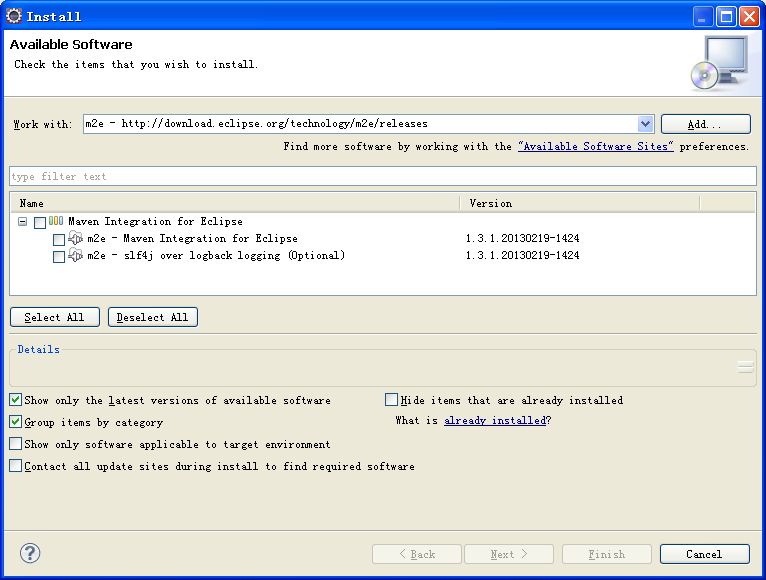
Task: Click the Cancel button
Action: 704,554
